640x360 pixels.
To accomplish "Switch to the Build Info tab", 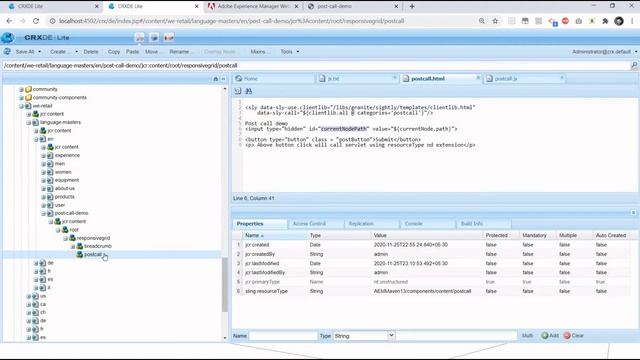I will (472, 224).
